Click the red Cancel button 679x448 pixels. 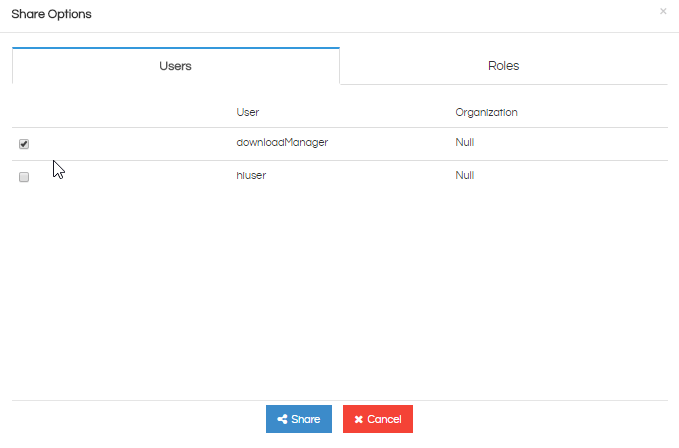[378, 419]
